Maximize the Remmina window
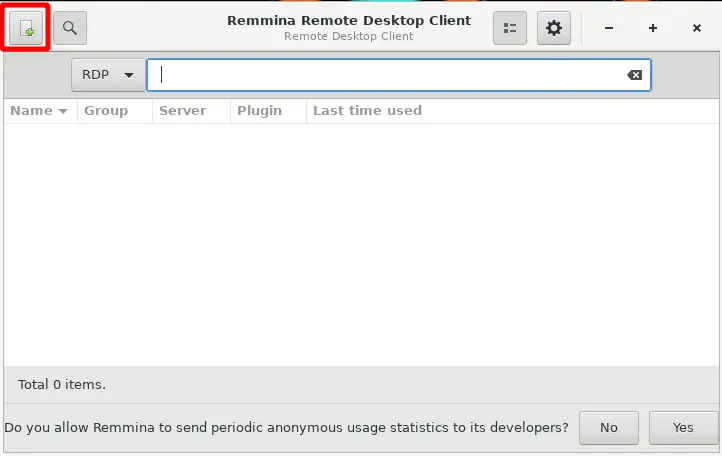Screen dimensions: 722x456 [x=653, y=28]
